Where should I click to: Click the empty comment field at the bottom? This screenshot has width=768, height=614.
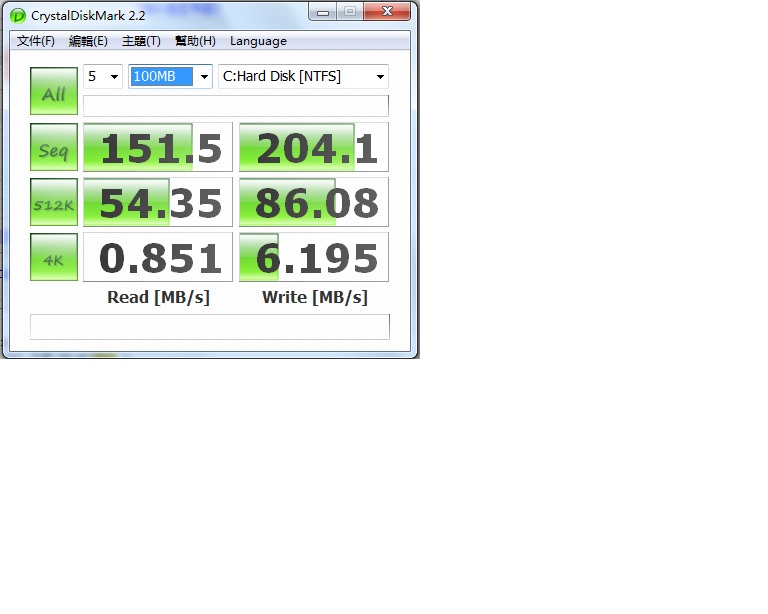(210, 327)
